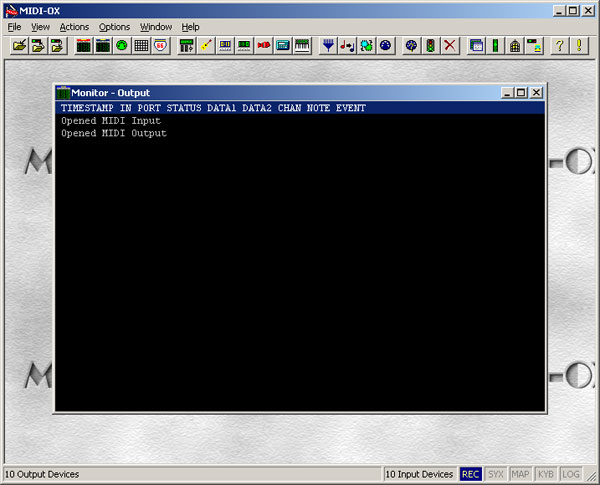600x485 pixels.
Task: Maximize the Monitor - Output window
Action: [x=521, y=93]
